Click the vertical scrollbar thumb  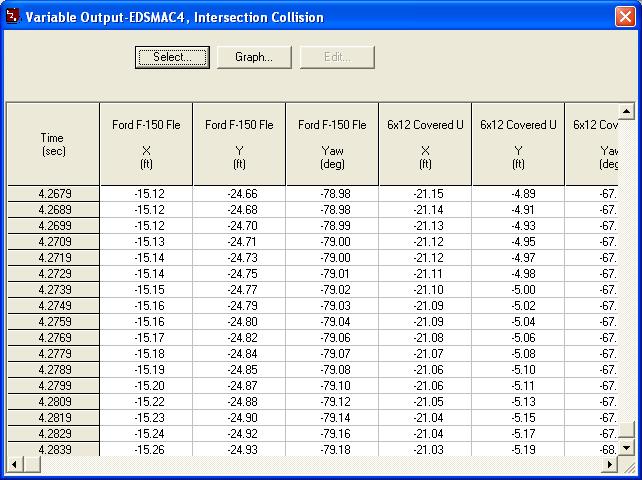[627, 430]
